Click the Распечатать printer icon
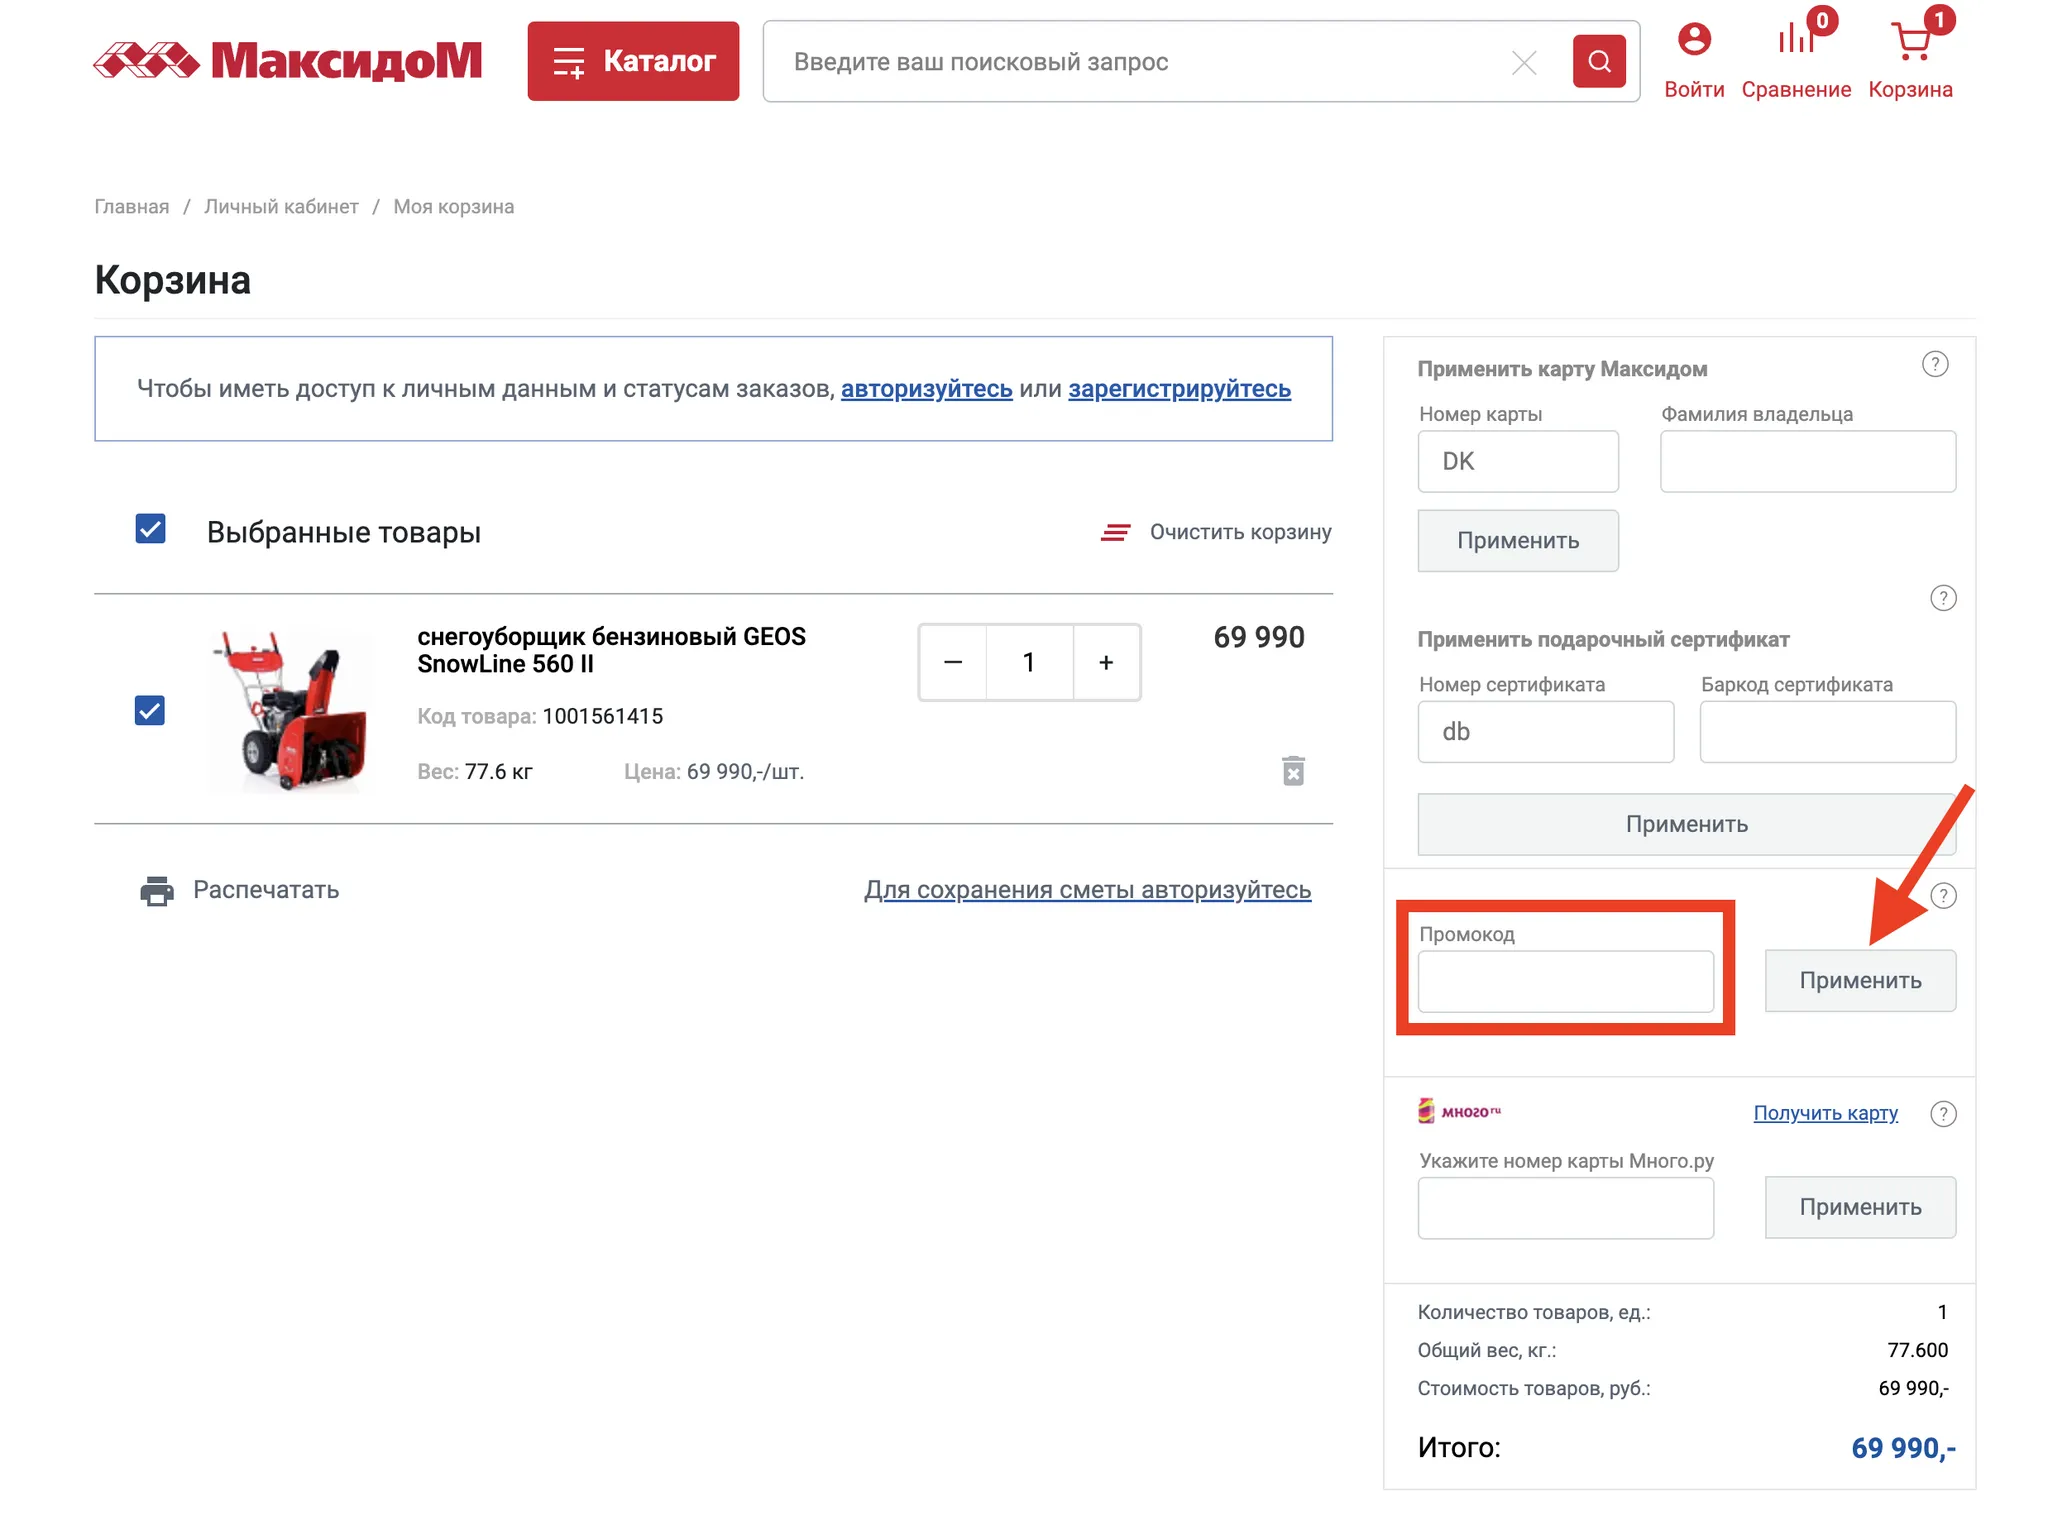Viewport: 2048px width, 1520px height. [157, 890]
